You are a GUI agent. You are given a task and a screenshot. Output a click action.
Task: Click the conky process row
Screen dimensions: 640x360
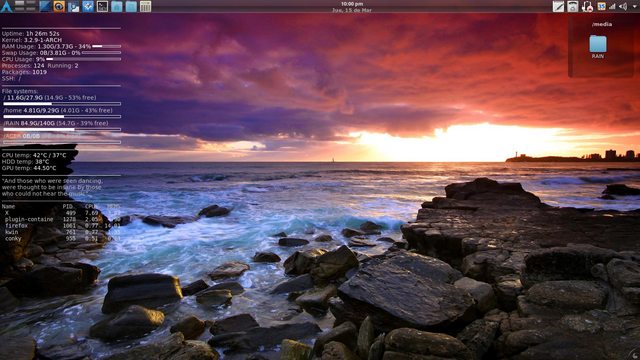pyautogui.click(x=61, y=238)
